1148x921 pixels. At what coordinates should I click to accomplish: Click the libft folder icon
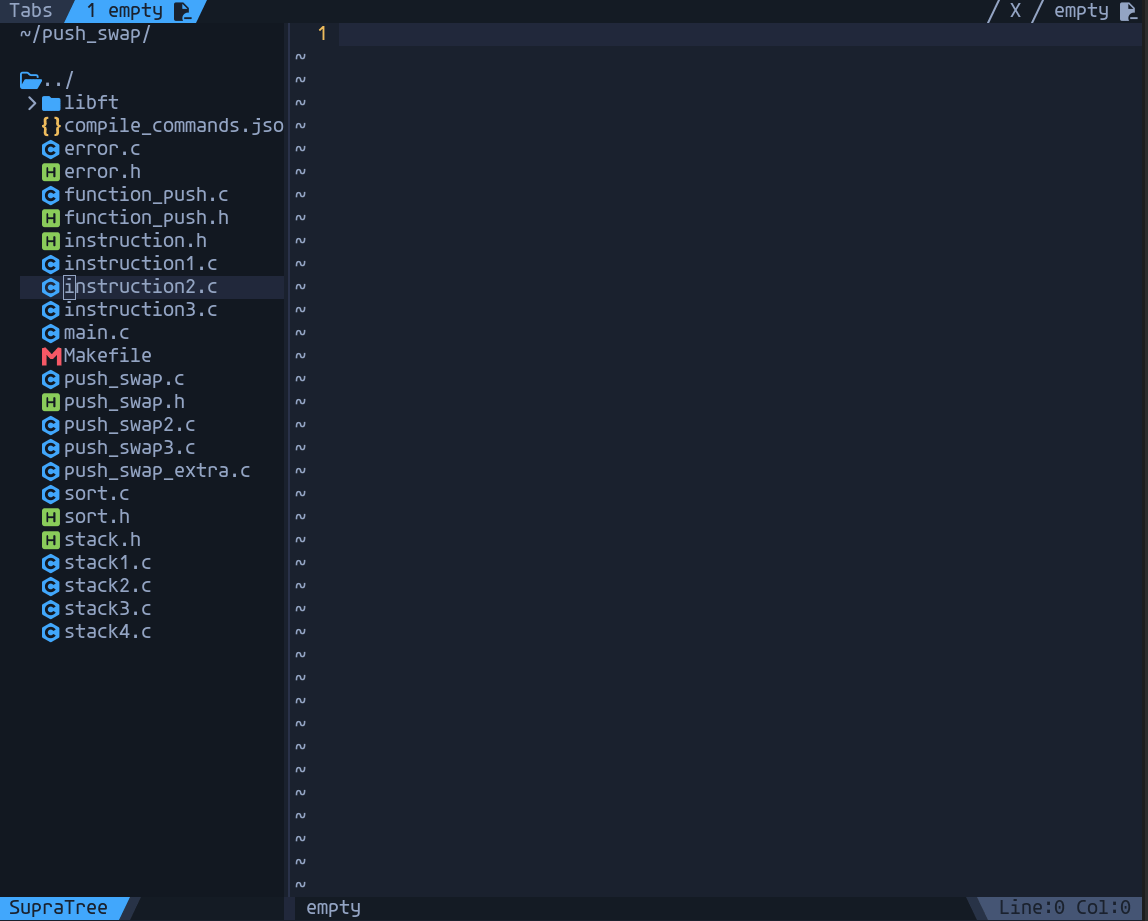pos(51,103)
